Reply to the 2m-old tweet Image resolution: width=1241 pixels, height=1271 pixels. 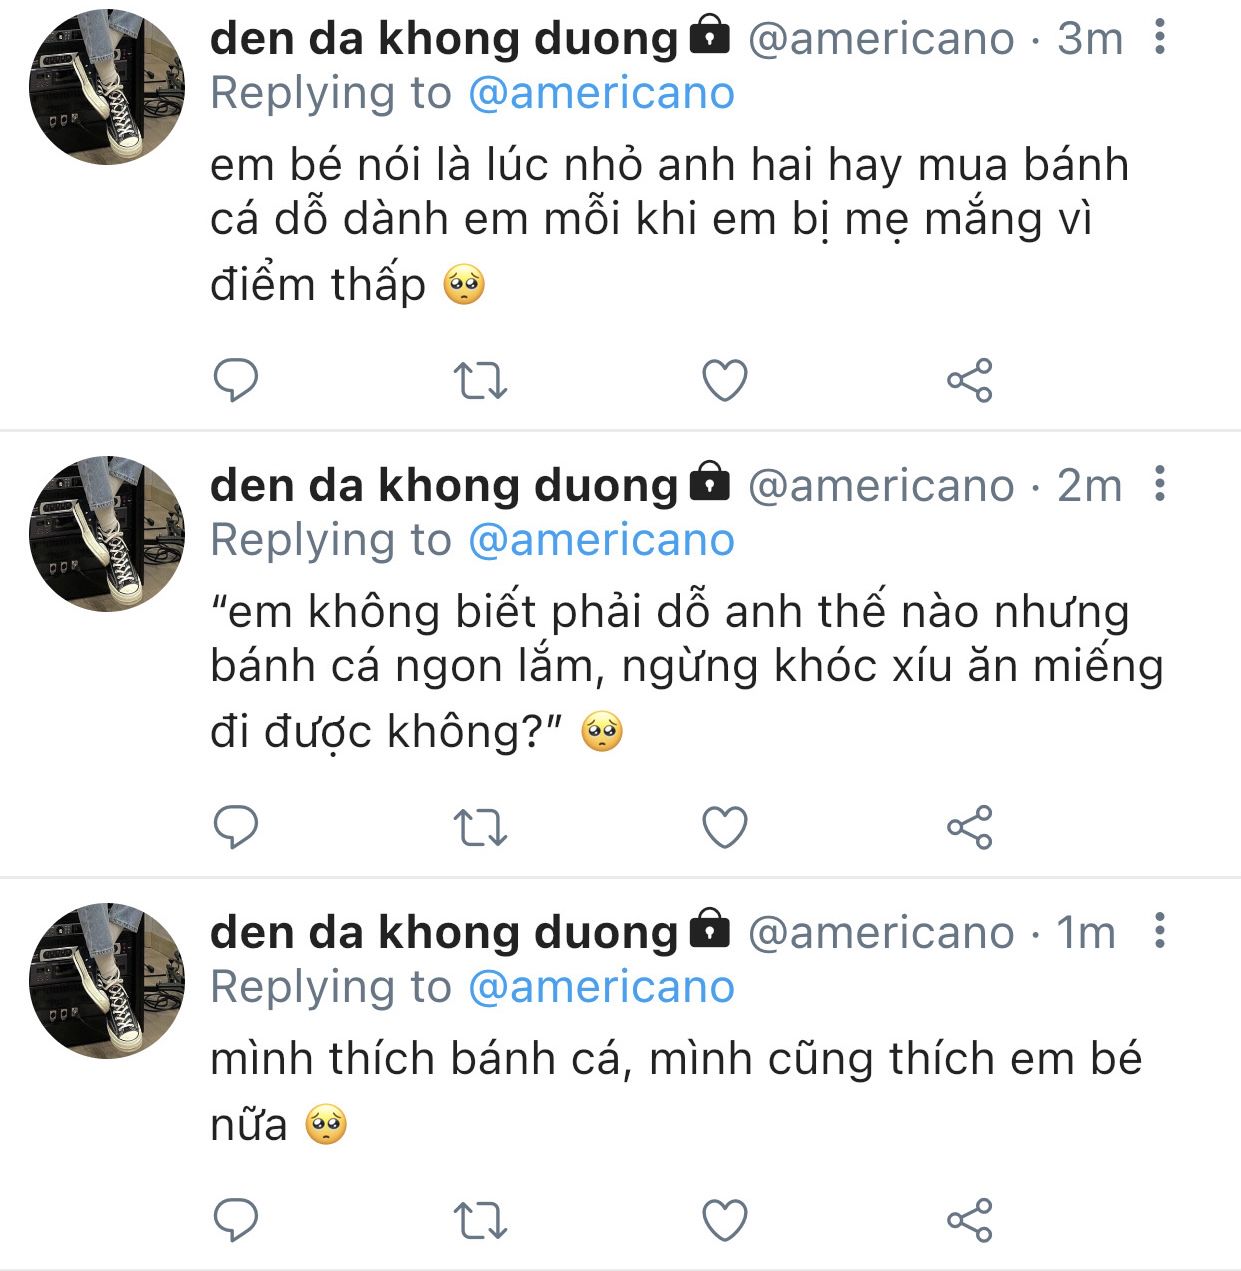[x=236, y=827]
